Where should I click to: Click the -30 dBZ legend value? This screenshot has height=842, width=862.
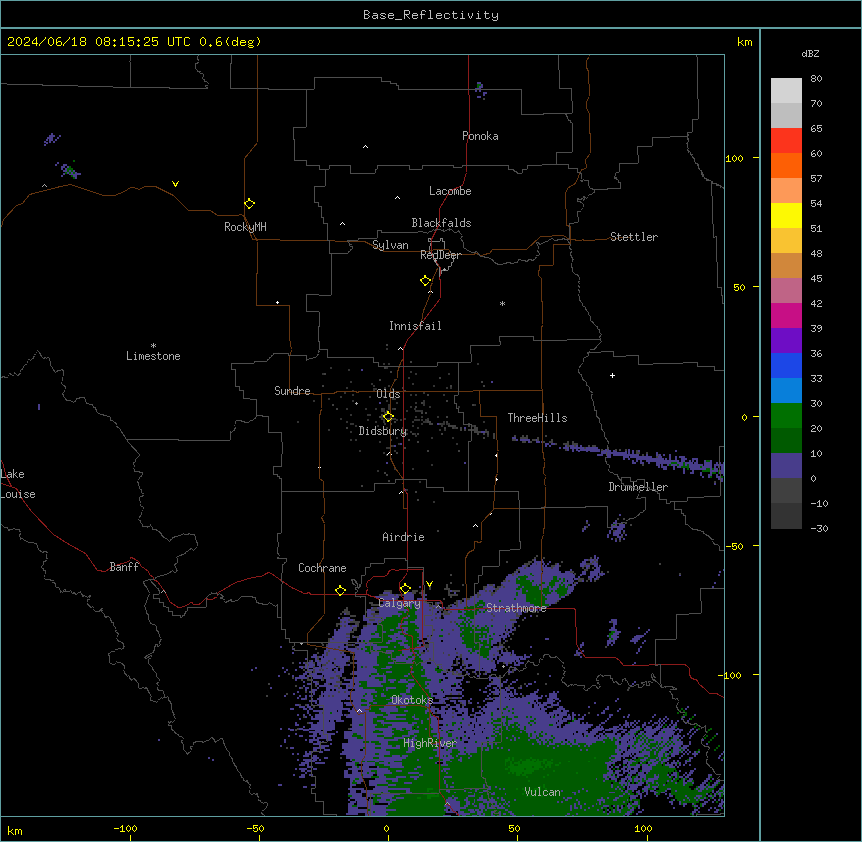pyautogui.click(x=819, y=528)
